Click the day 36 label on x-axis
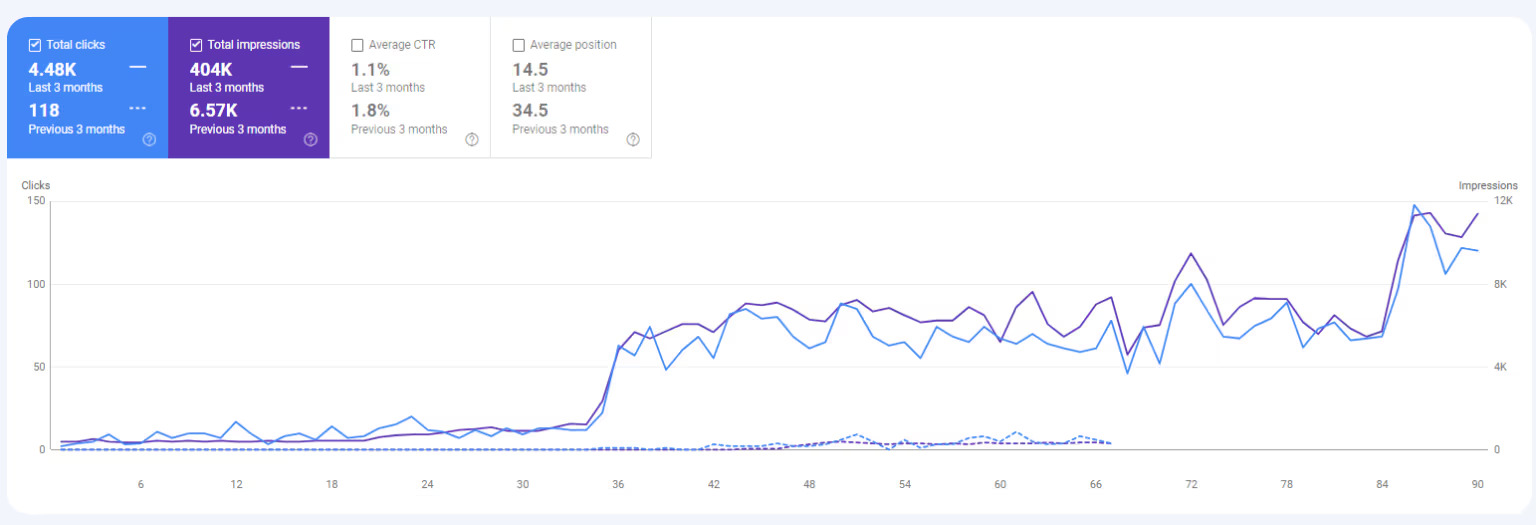The height and width of the screenshot is (525, 1536). pyautogui.click(x=618, y=484)
